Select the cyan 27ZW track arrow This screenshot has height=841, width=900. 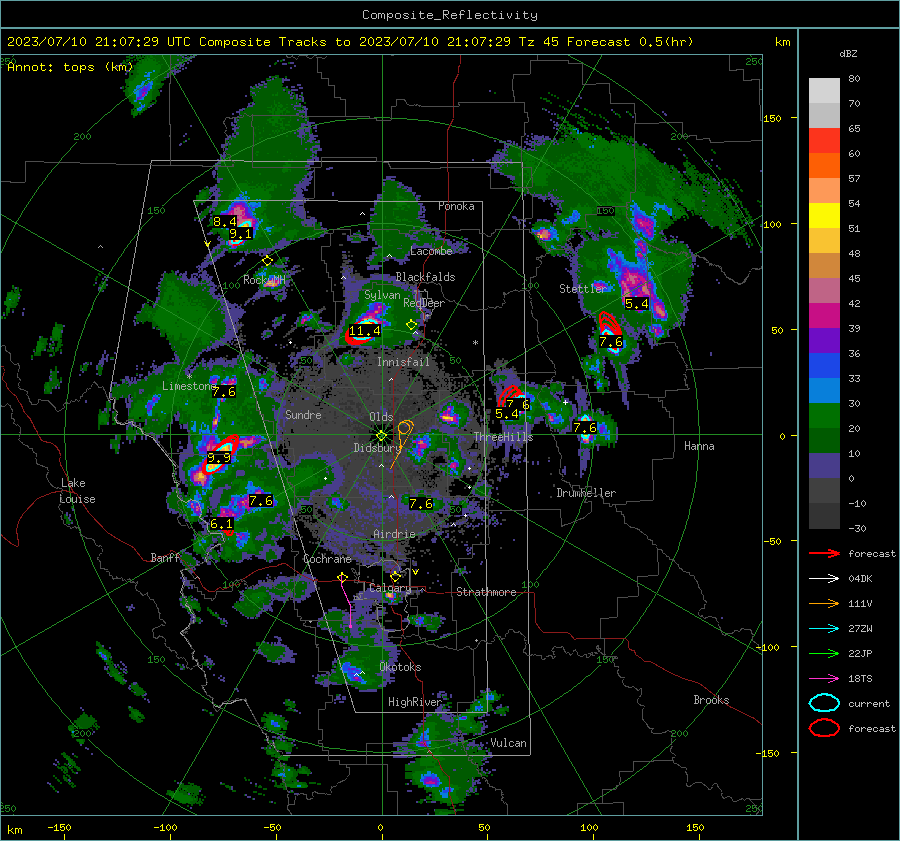coord(824,629)
